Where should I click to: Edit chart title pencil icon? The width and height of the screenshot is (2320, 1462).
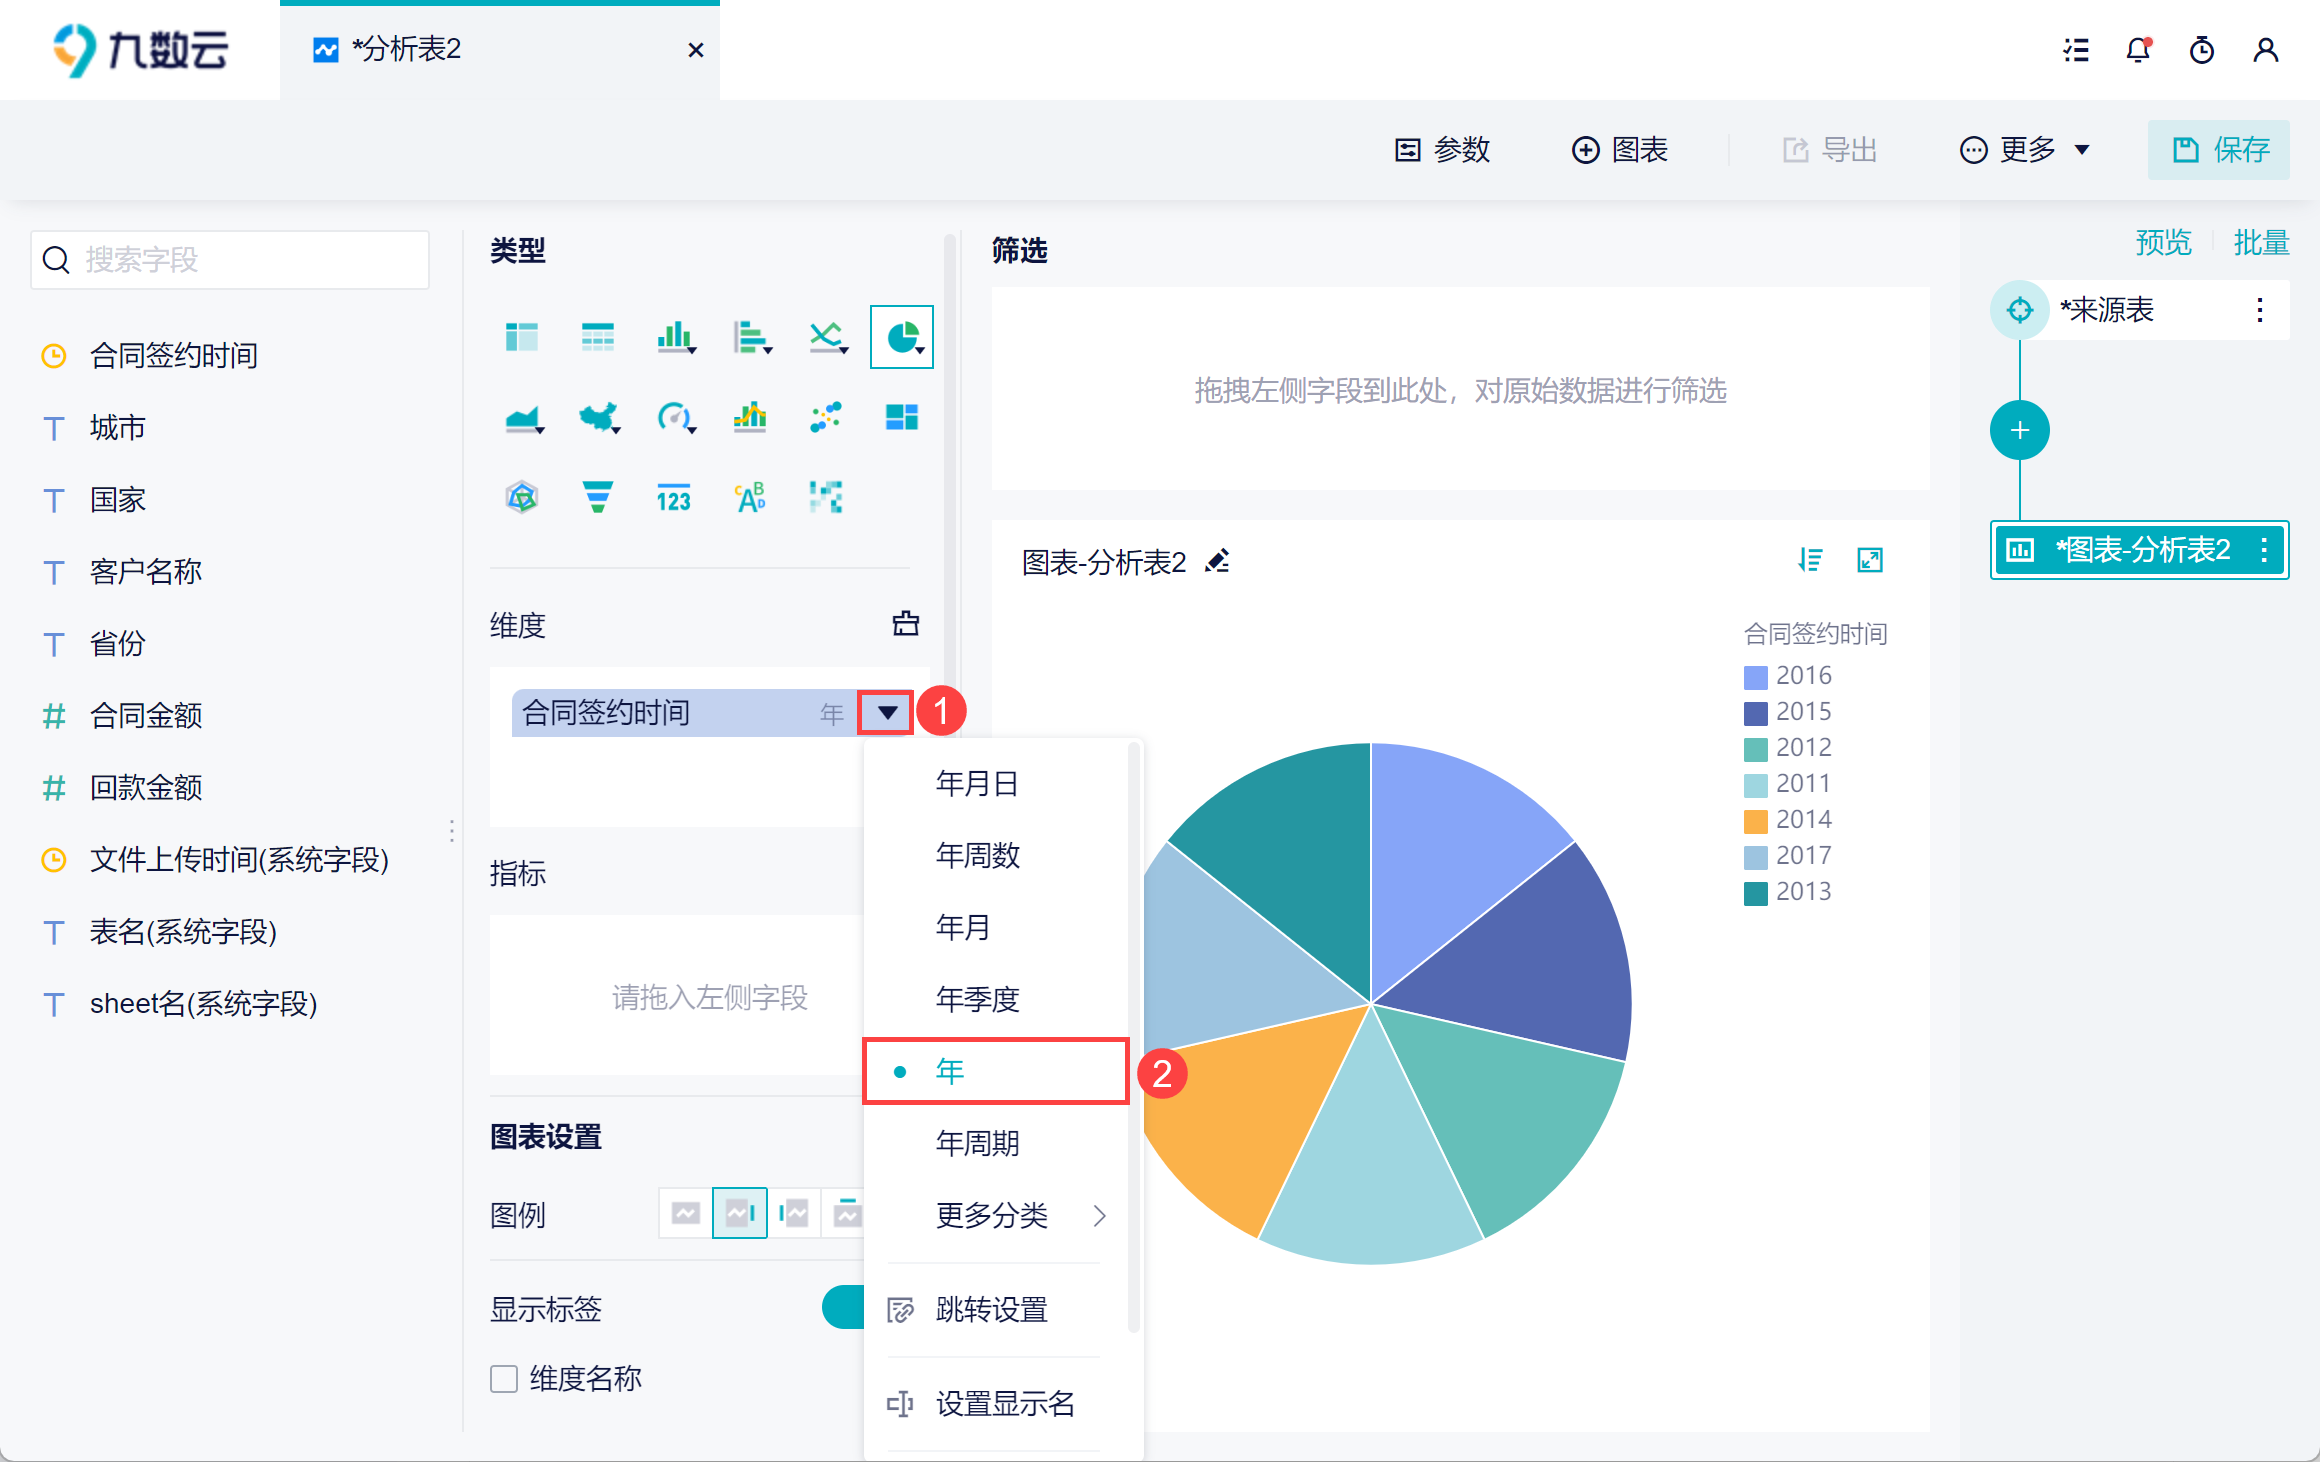click(x=1217, y=561)
